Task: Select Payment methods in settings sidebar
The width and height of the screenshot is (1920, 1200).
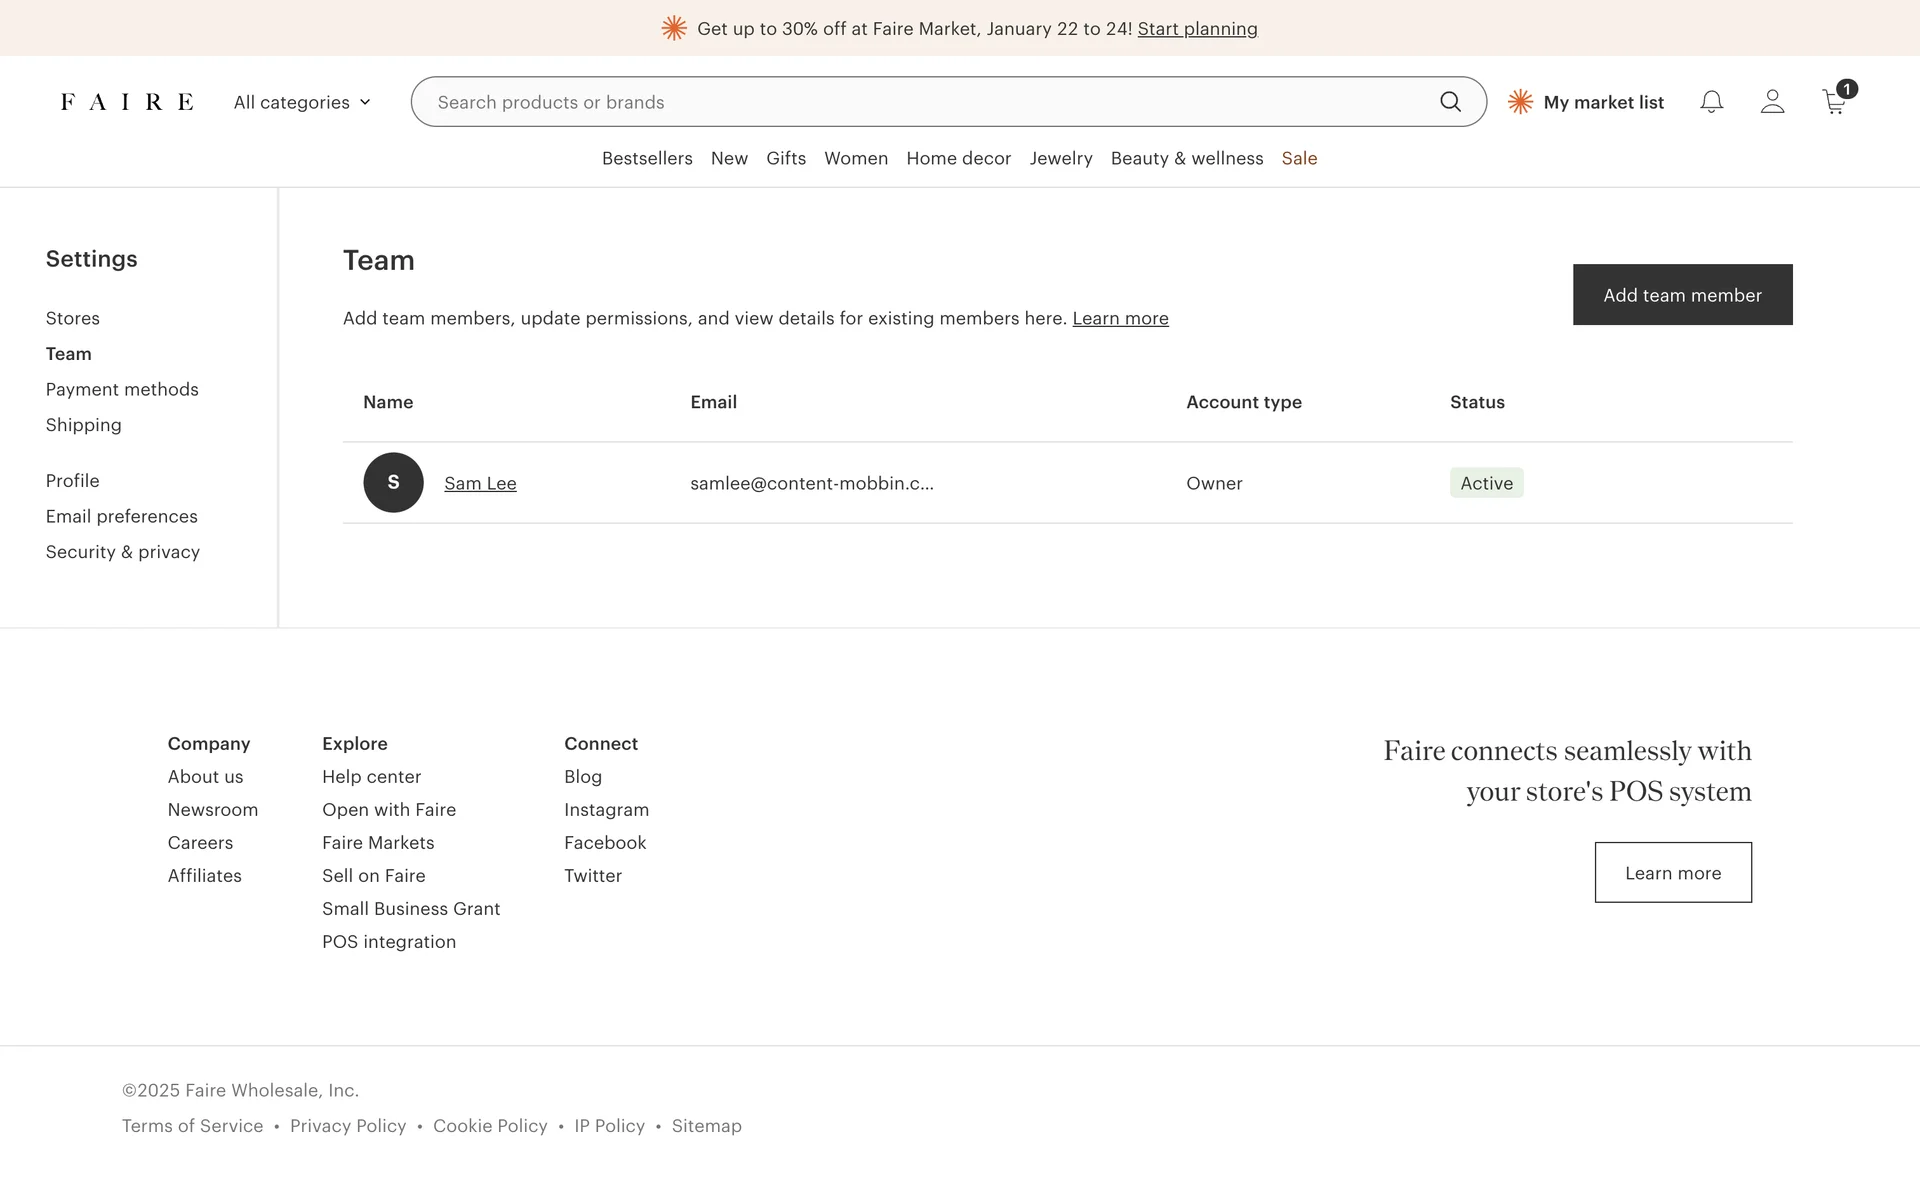Action: pyautogui.click(x=122, y=389)
